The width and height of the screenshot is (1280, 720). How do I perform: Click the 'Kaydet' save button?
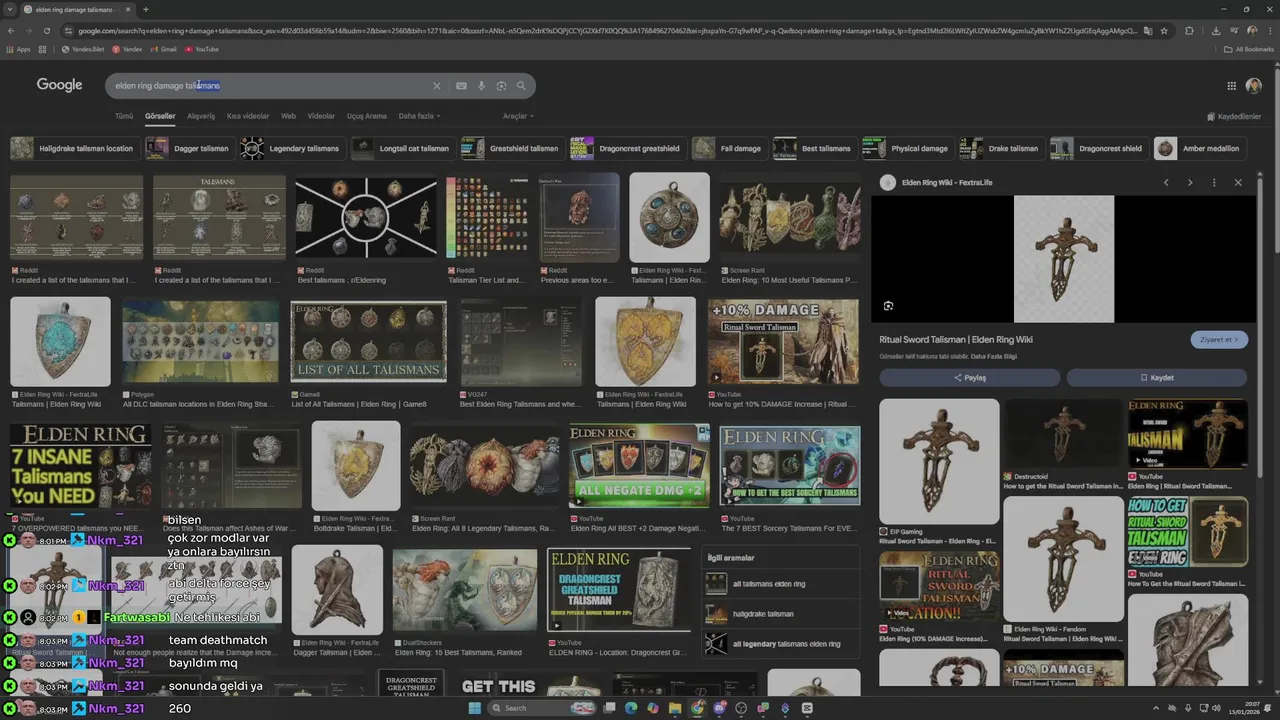click(1157, 378)
